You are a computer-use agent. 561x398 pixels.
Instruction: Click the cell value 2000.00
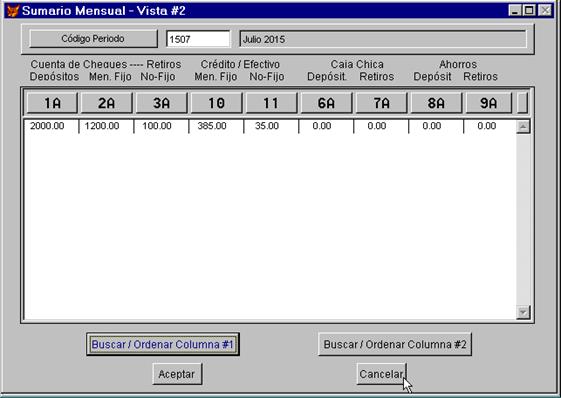[47, 126]
